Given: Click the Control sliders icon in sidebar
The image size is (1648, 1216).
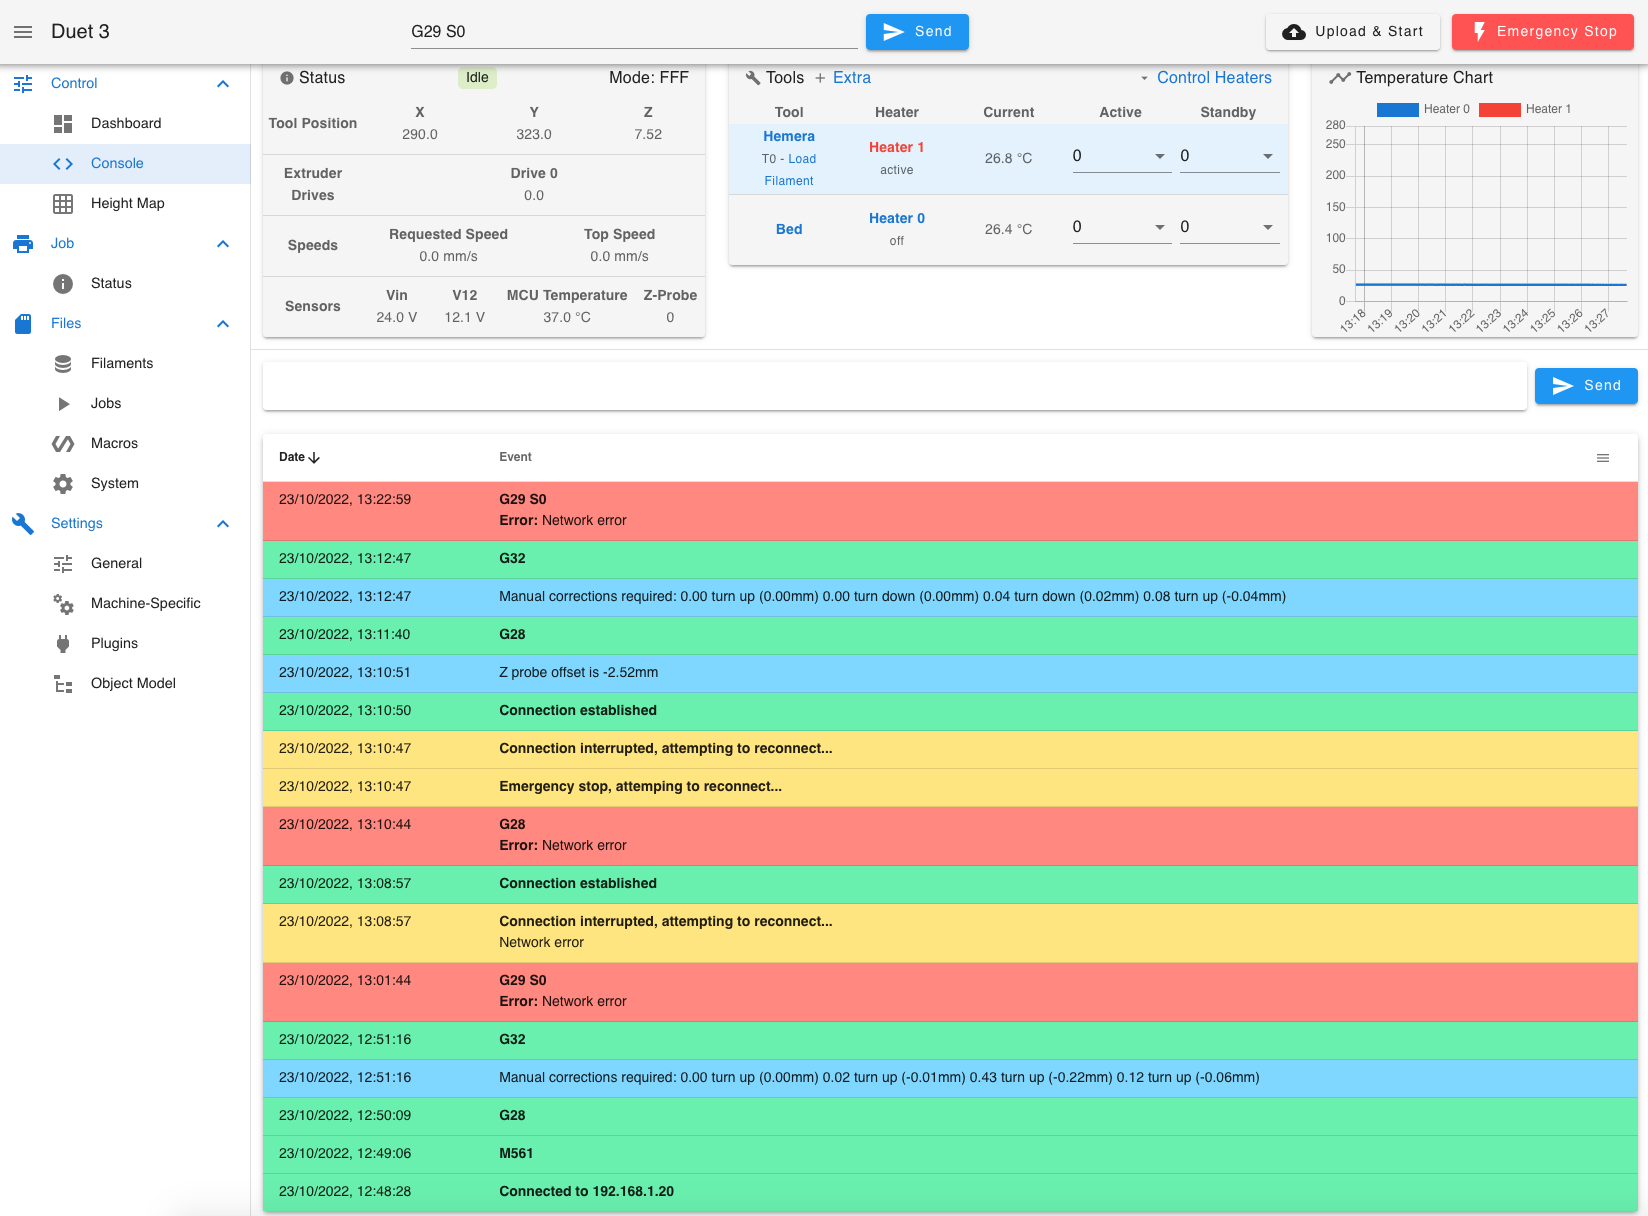Looking at the screenshot, I should click(x=23, y=84).
